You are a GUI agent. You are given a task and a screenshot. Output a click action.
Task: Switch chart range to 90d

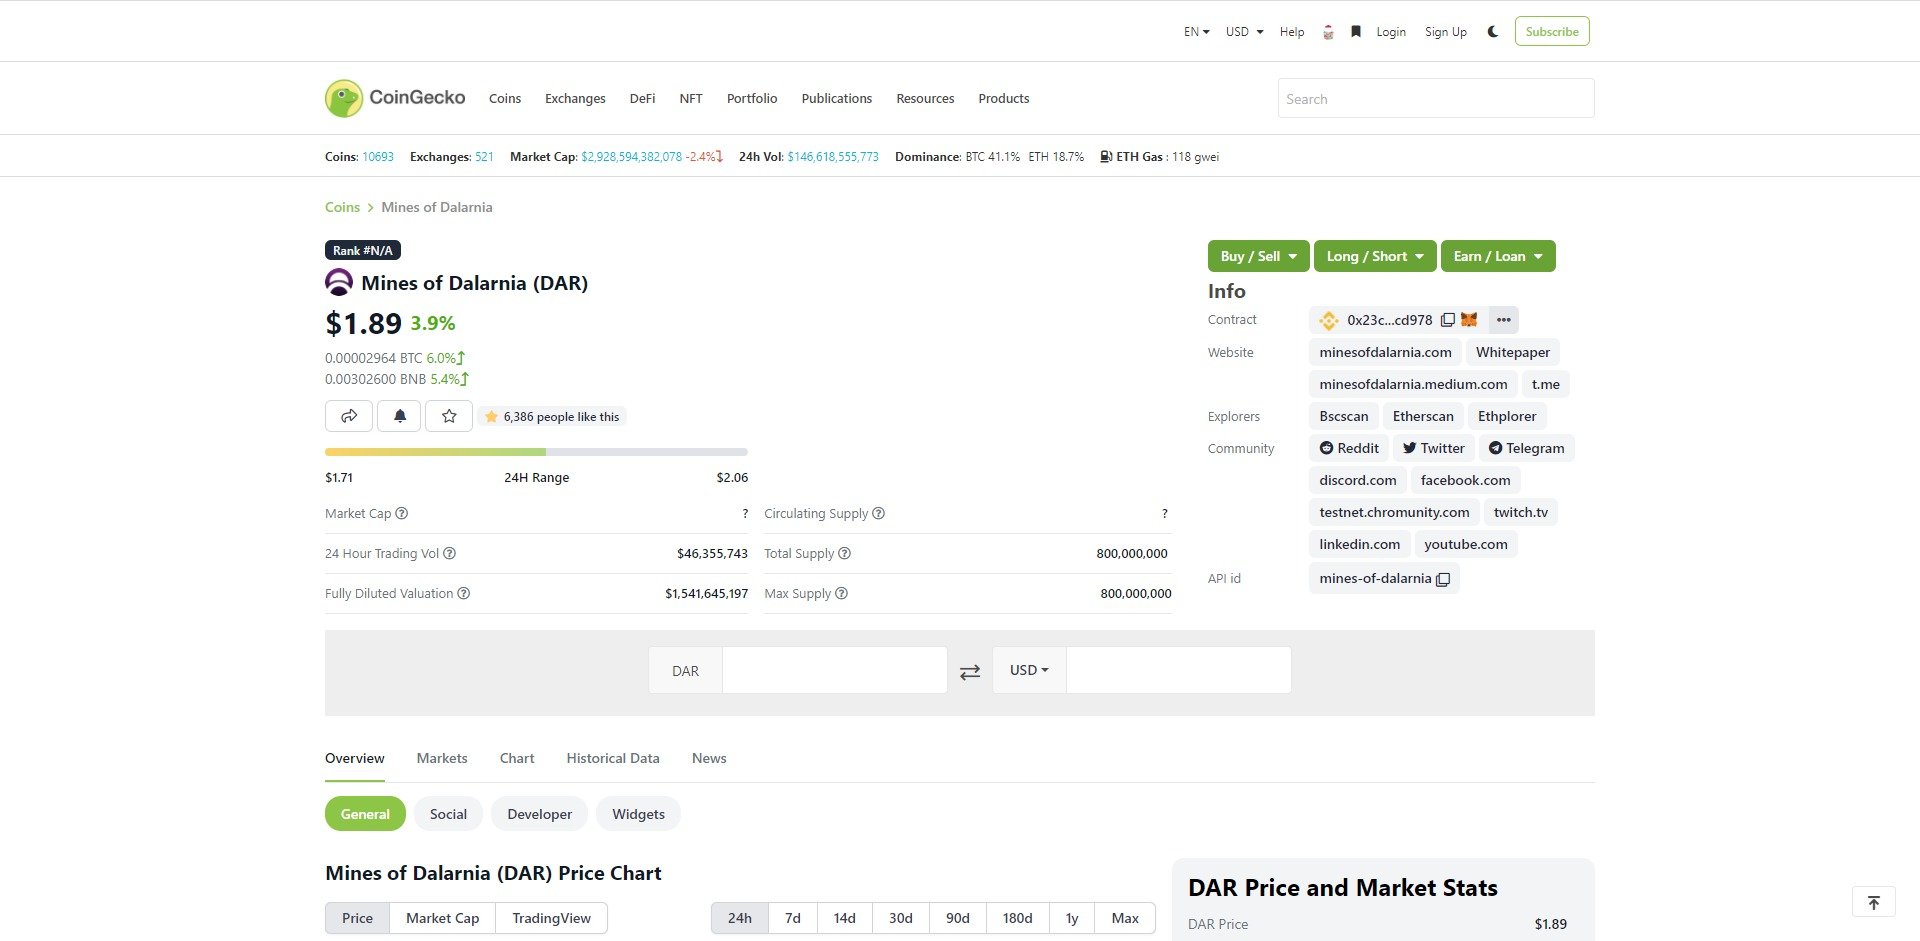click(957, 917)
